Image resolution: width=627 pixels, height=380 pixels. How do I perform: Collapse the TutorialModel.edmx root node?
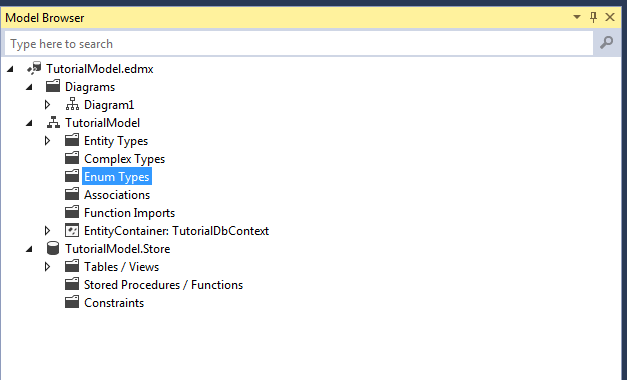[x=10, y=69]
